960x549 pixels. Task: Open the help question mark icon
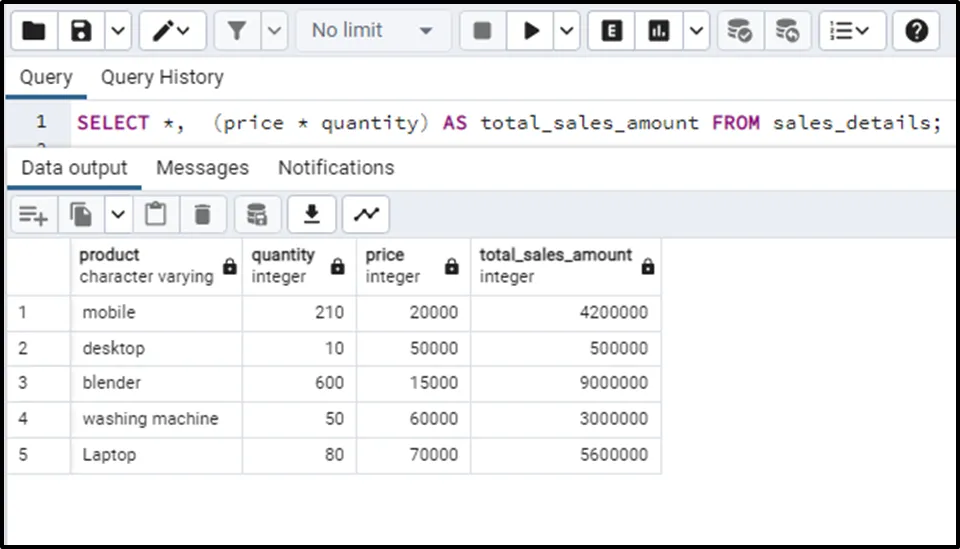916,31
